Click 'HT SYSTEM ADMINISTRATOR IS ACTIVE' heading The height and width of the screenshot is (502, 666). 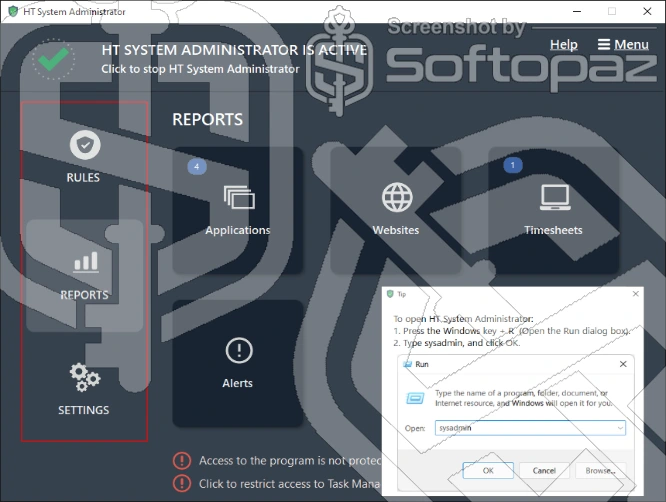[234, 50]
